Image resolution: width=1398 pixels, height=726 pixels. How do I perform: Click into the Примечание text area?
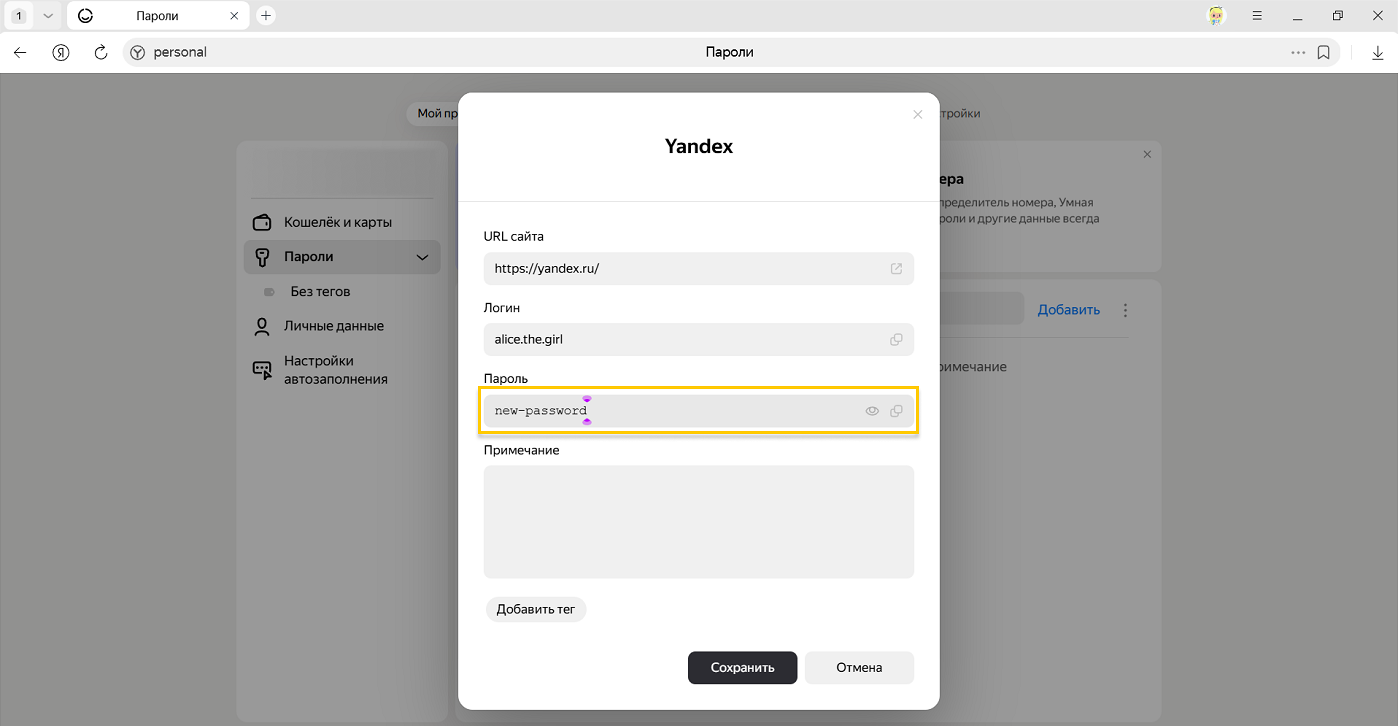(x=698, y=521)
